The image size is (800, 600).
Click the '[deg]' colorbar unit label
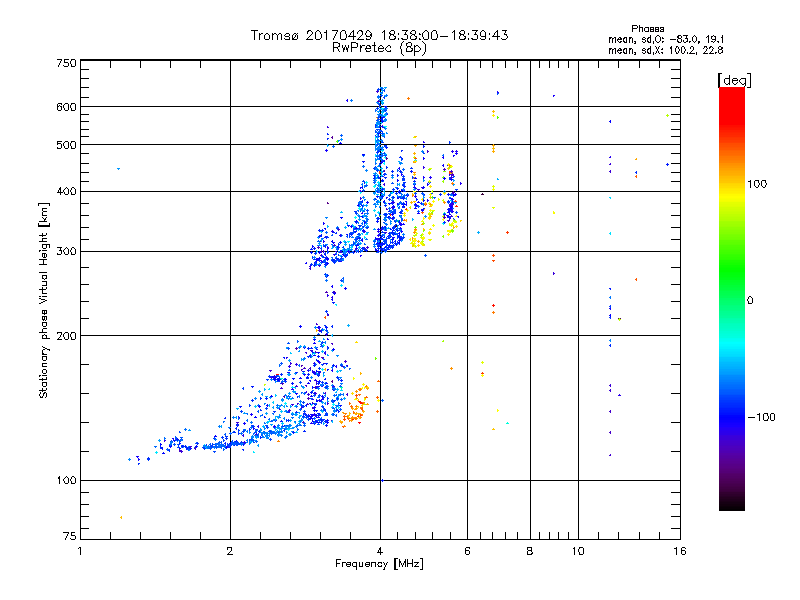point(734,80)
